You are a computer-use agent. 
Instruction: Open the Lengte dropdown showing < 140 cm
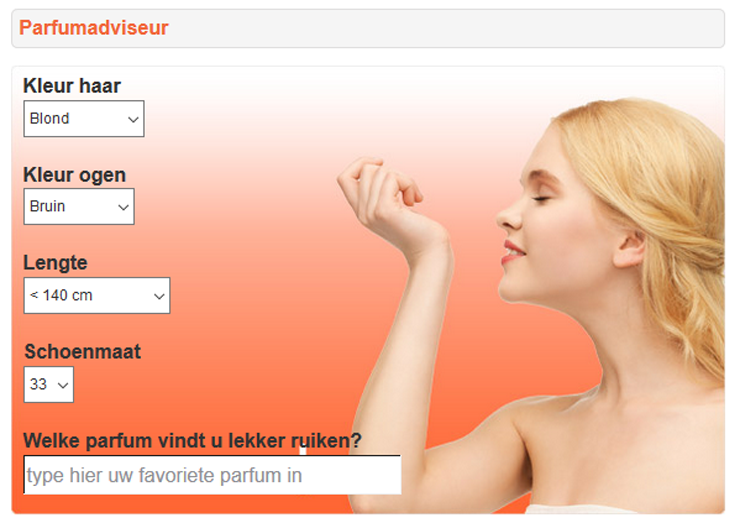[97, 295]
